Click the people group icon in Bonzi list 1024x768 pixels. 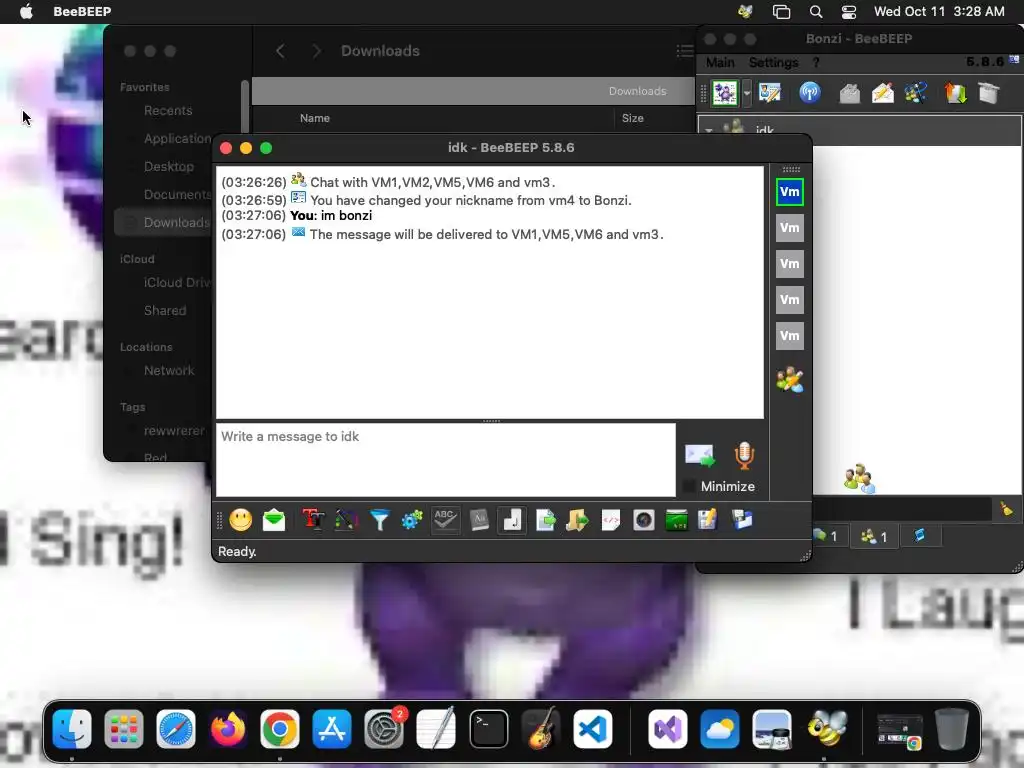[858, 478]
